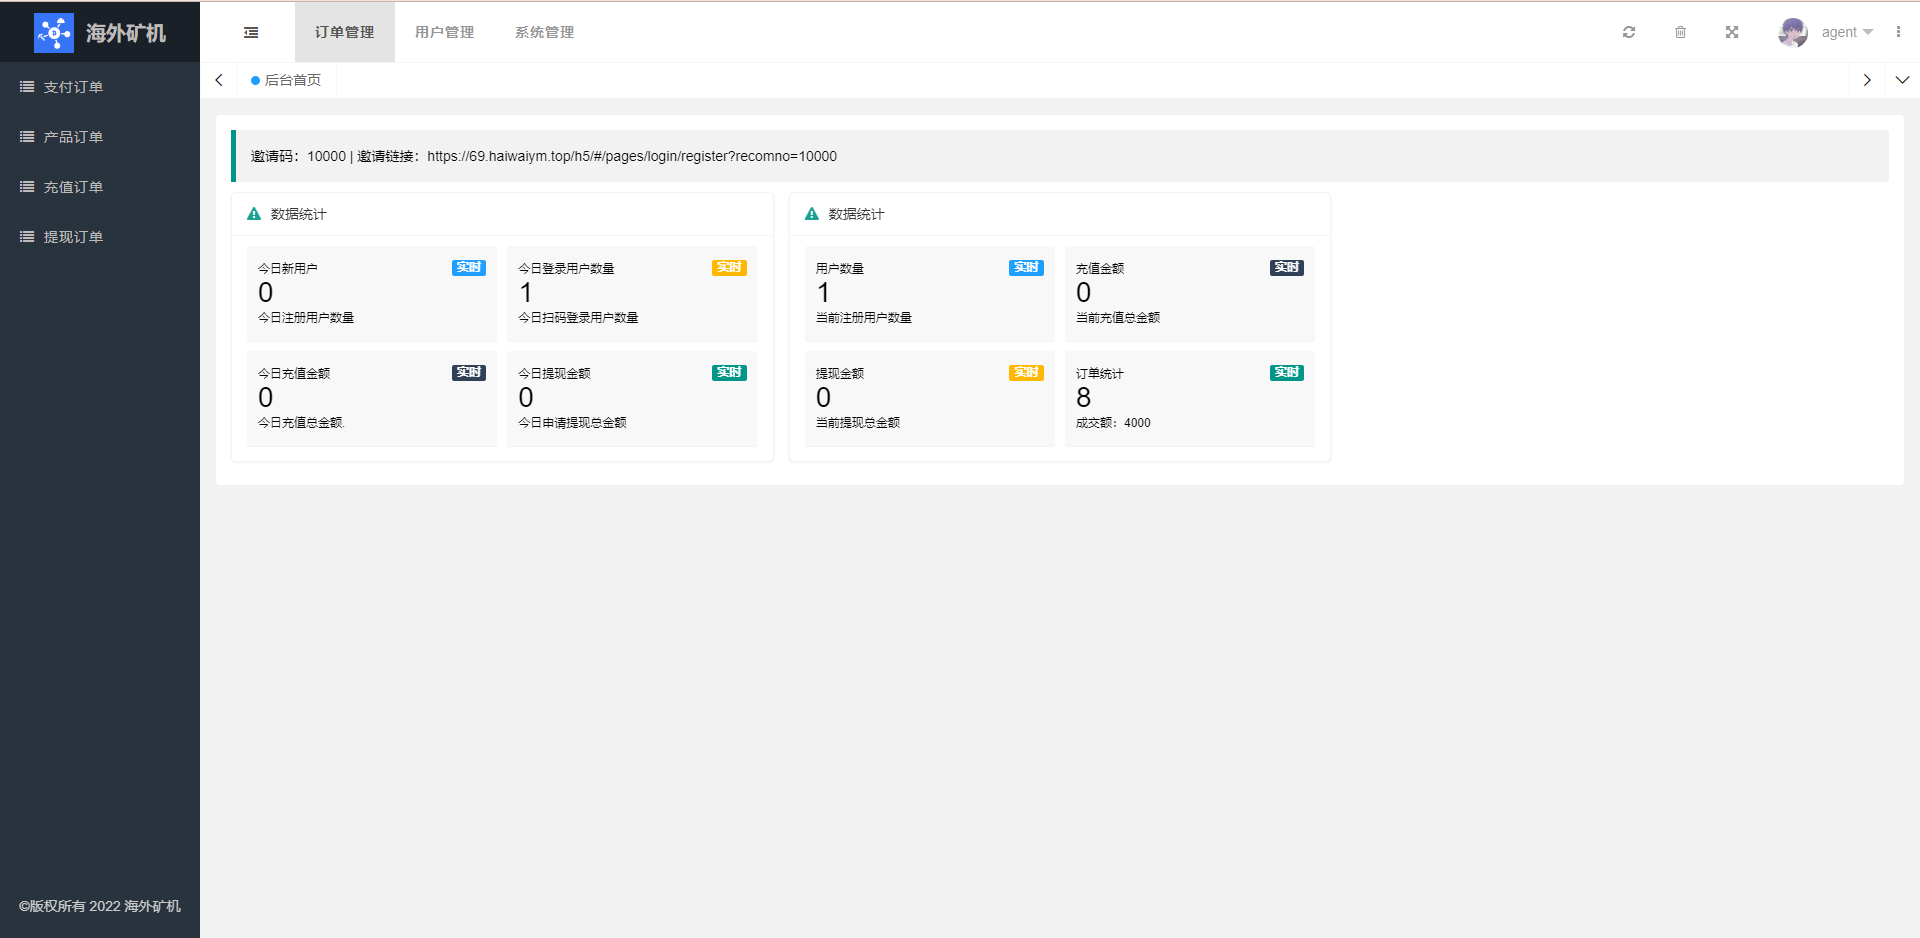Go to 充值订单 in the sidebar

pos(73,187)
